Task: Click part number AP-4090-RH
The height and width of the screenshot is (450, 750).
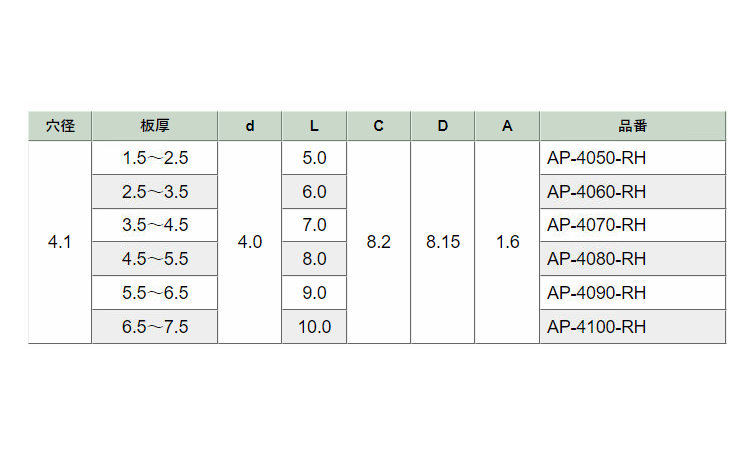Action: point(596,293)
